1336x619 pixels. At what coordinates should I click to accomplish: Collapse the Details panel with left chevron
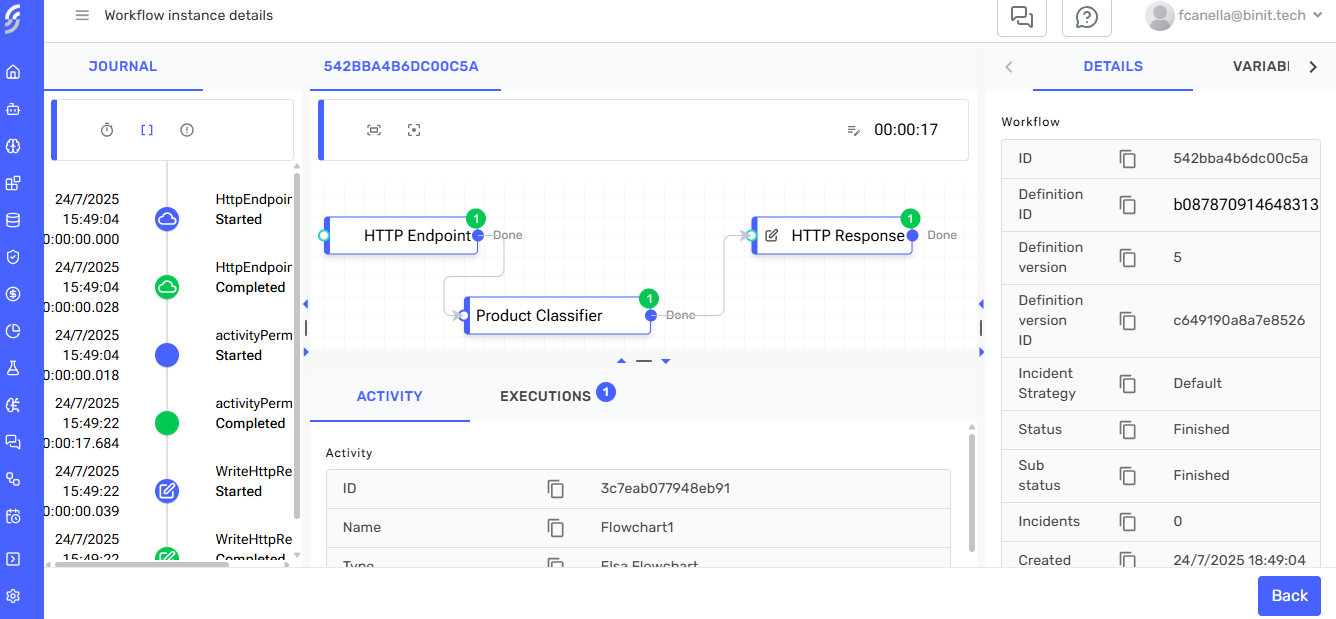pyautogui.click(x=1009, y=66)
